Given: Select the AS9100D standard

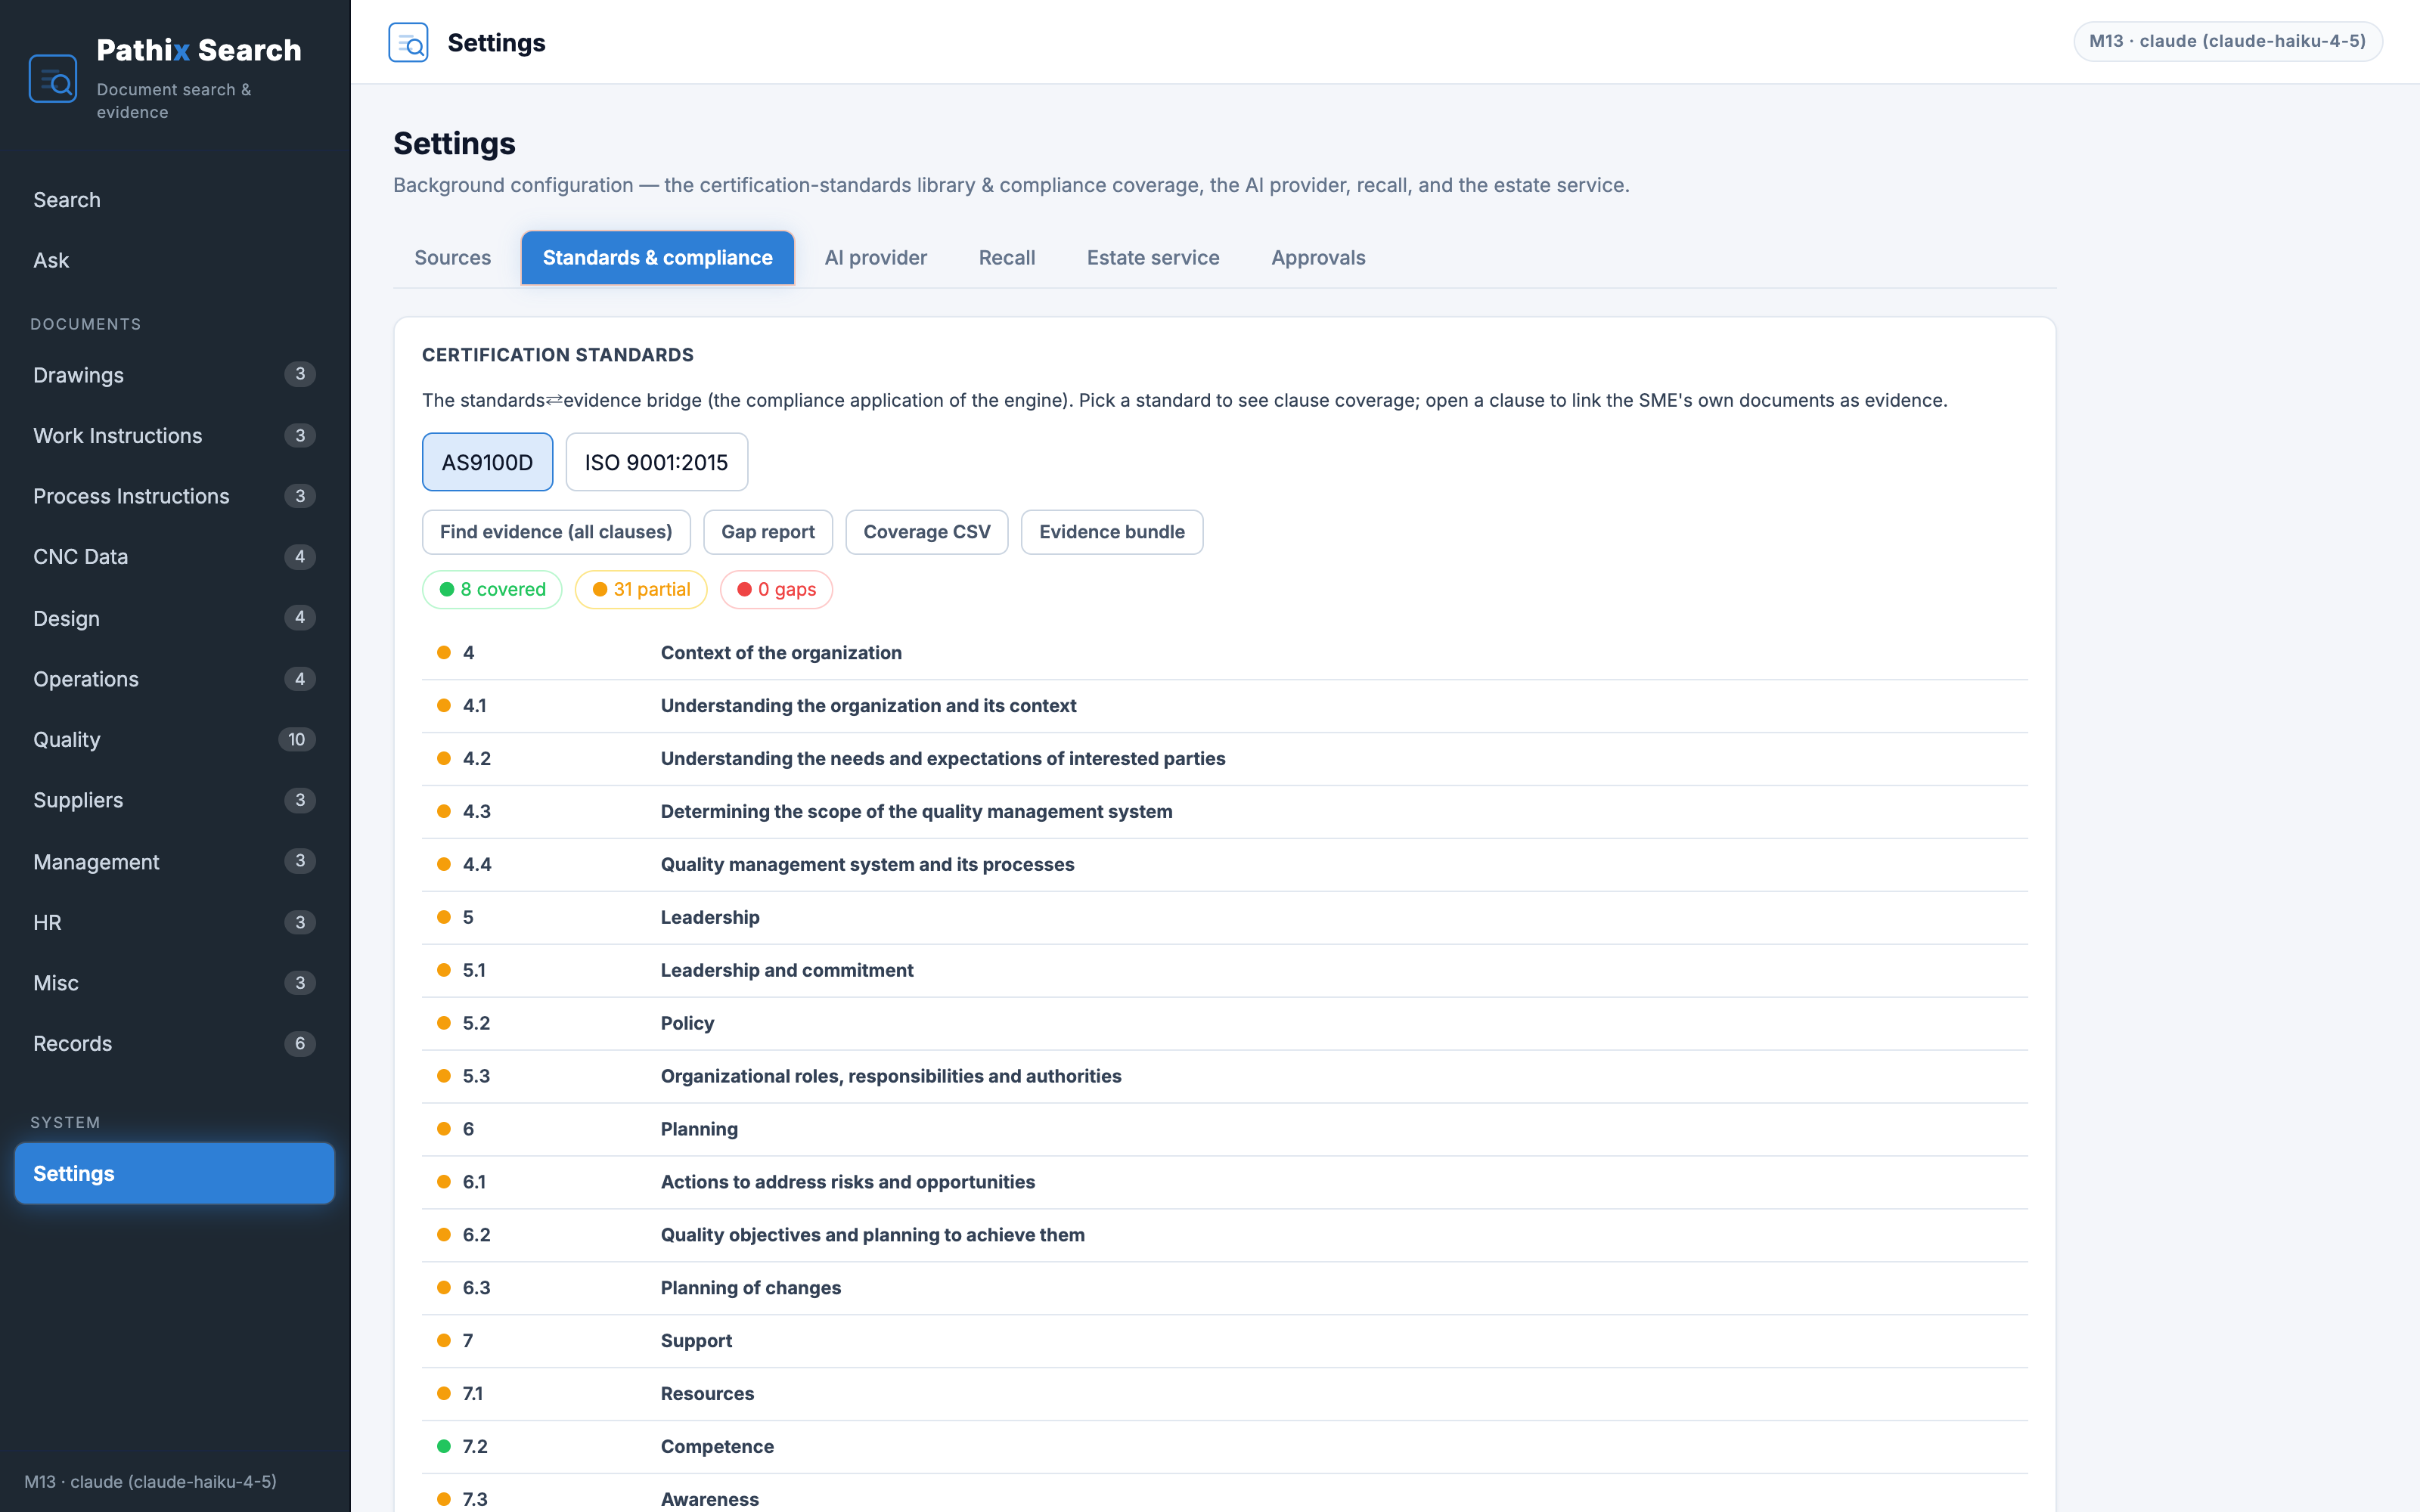Looking at the screenshot, I should (x=487, y=462).
